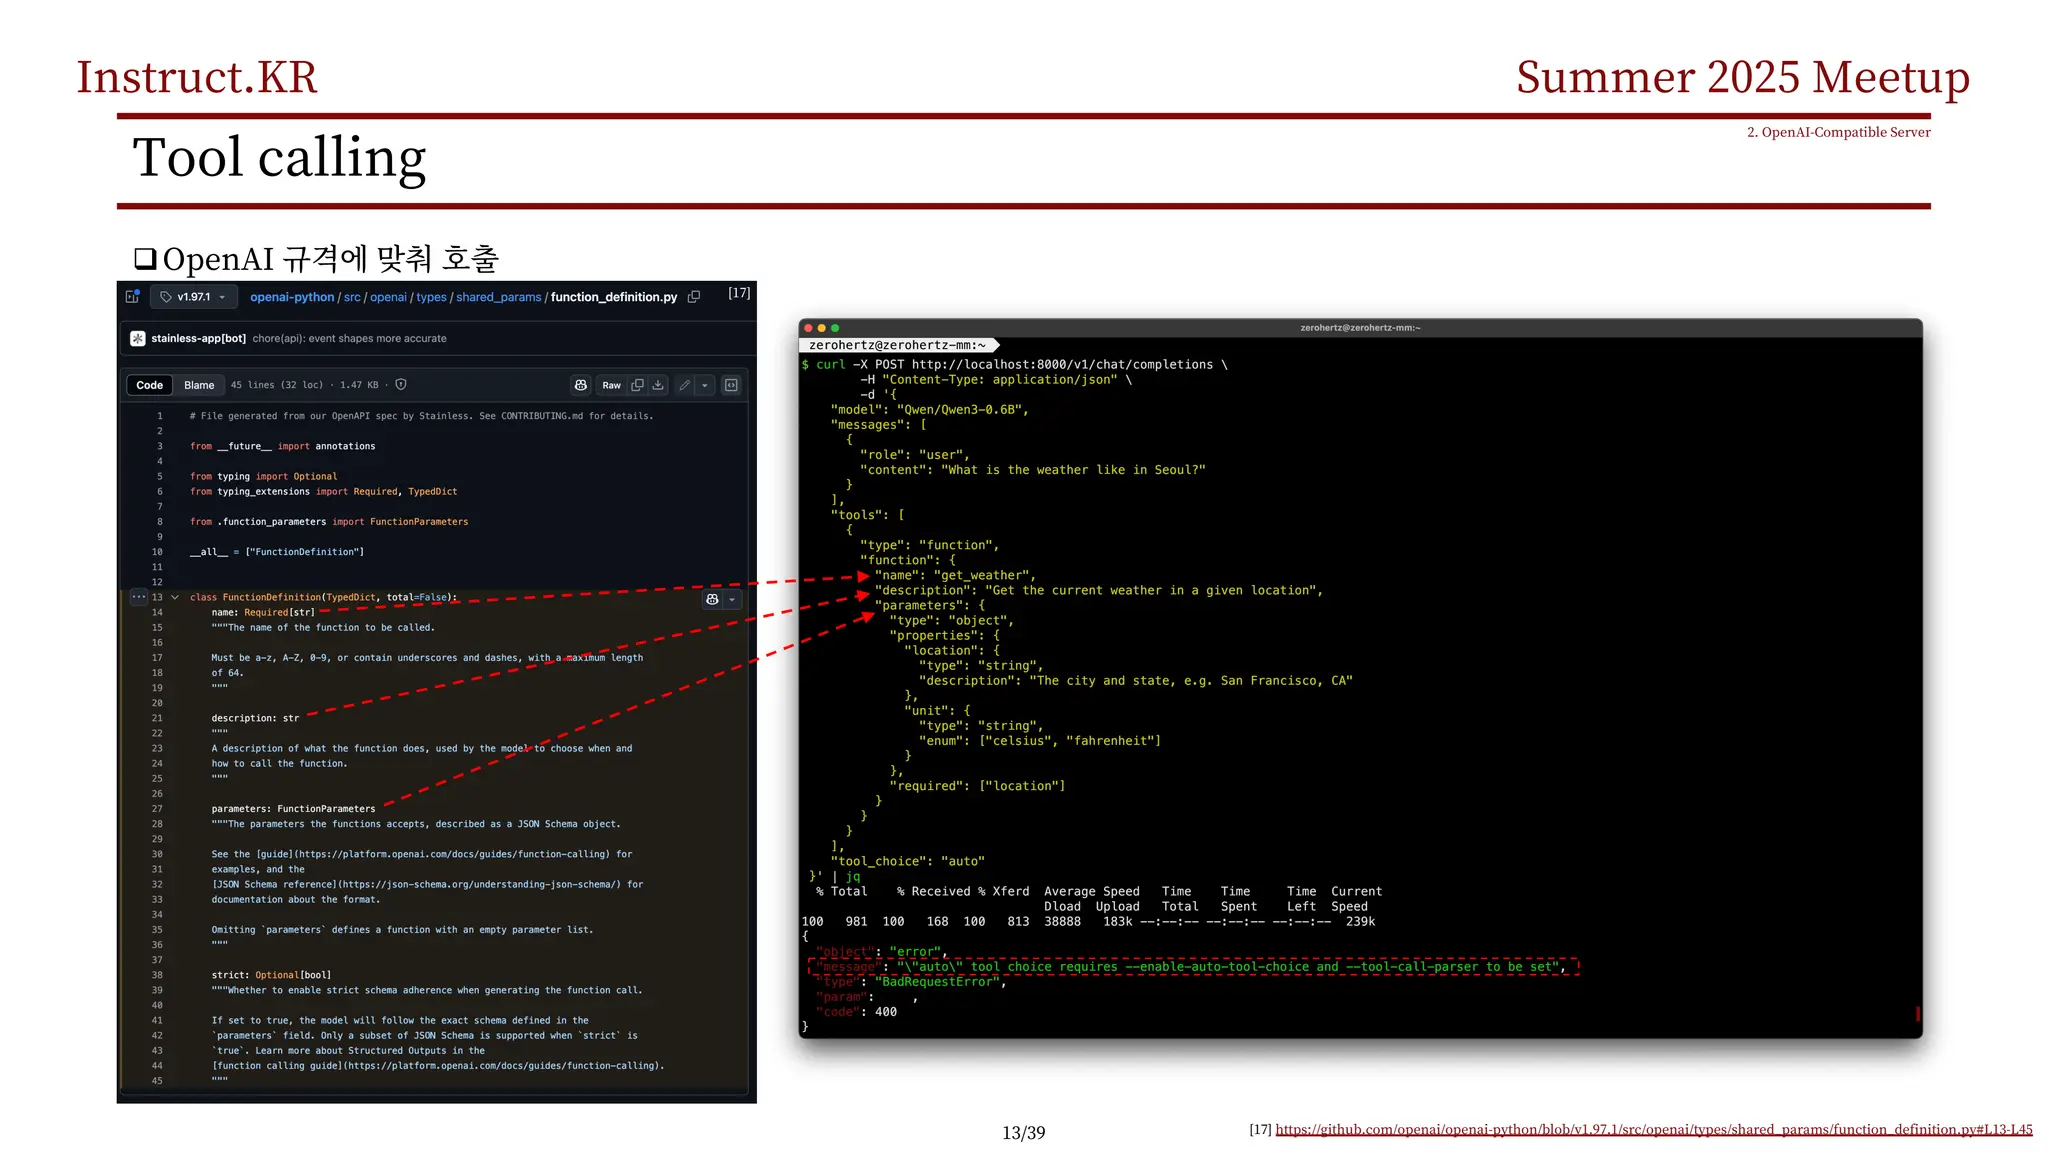Click line number 1 in the code gutter
Viewport: 2048px width, 1152px height.
159,416
